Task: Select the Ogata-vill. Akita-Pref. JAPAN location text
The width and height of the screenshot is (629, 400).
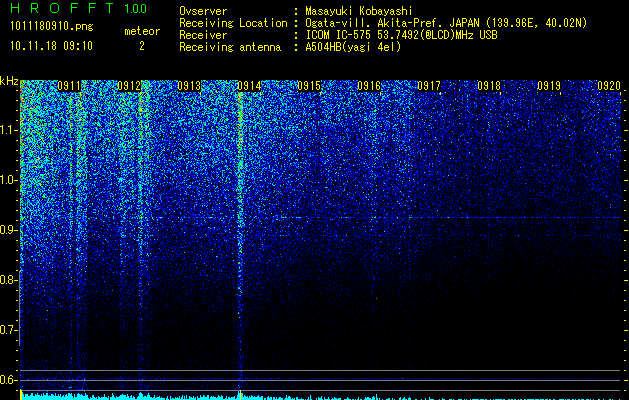Action: 446,23
